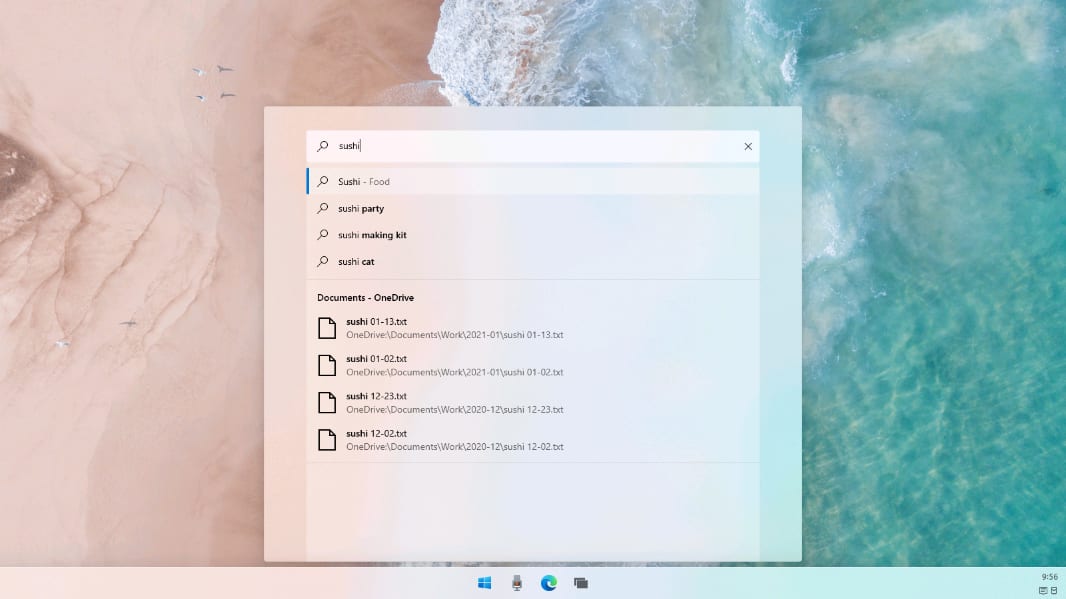Launch Microsoft Edge from the taskbar
1066x599 pixels.
coord(548,583)
